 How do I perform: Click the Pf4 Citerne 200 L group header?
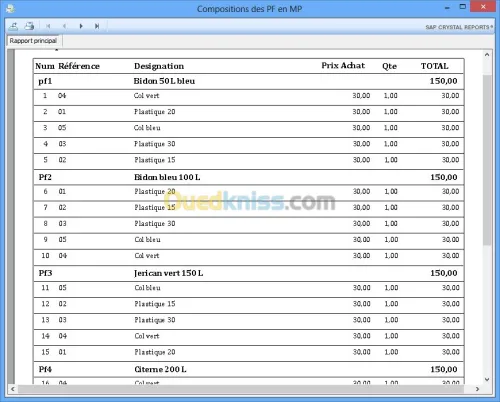point(248,369)
